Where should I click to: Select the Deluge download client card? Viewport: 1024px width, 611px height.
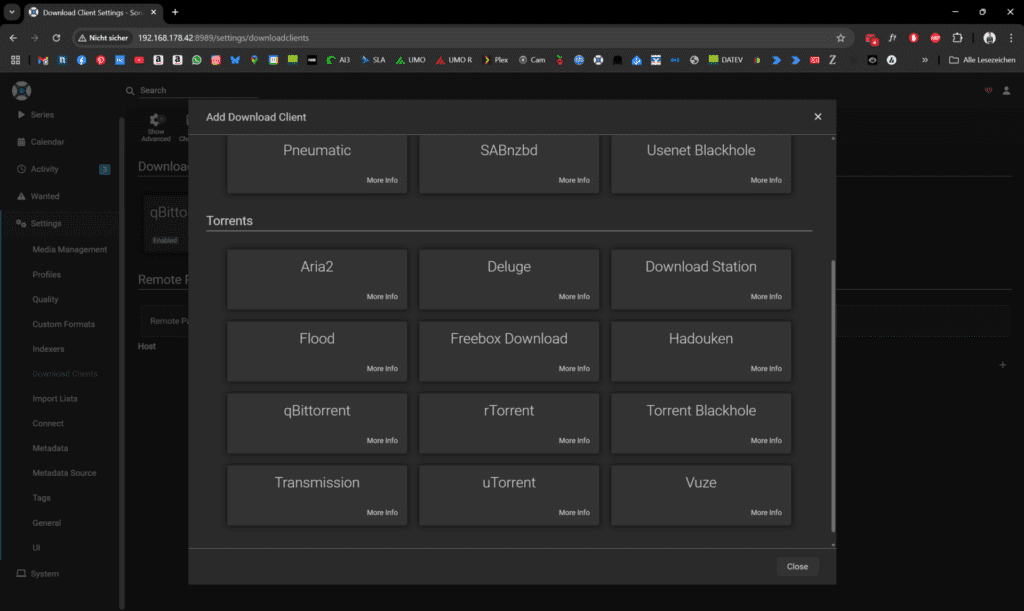click(509, 279)
